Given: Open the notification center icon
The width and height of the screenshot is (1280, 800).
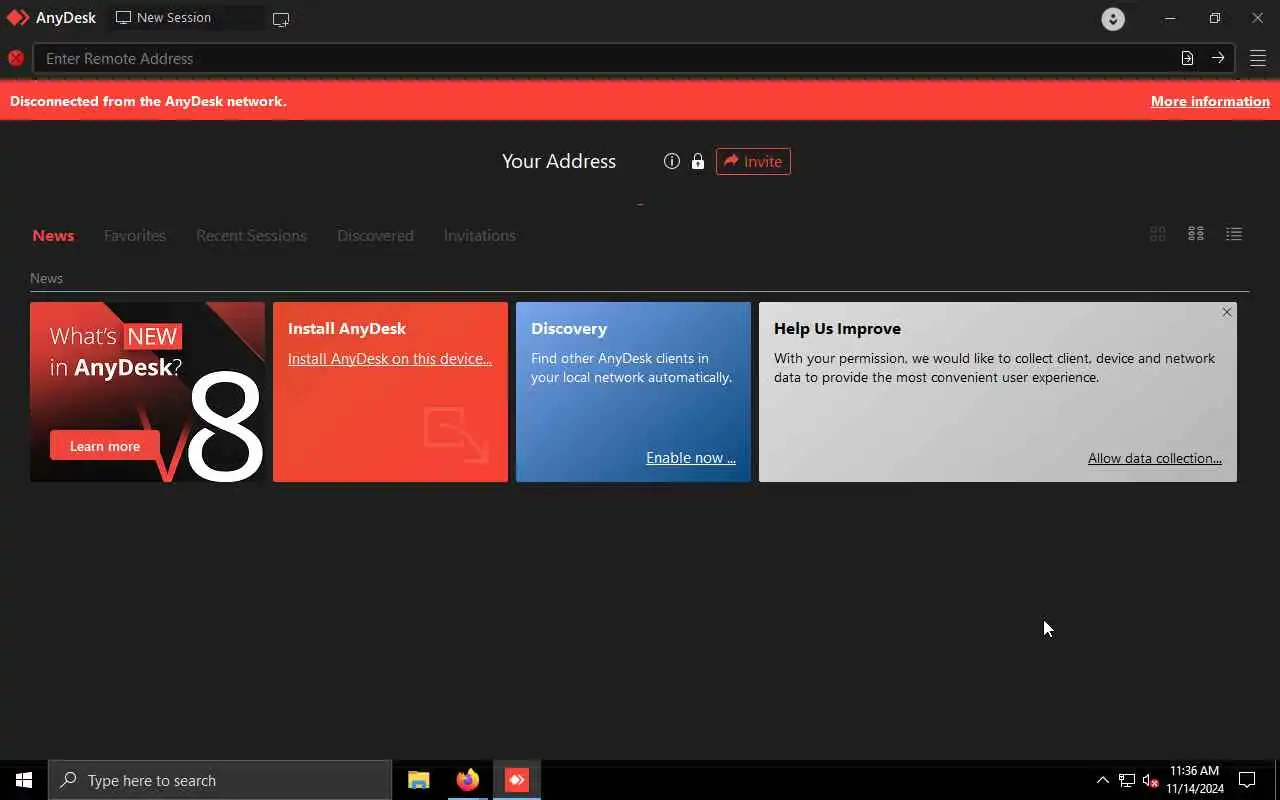Looking at the screenshot, I should coord(1247,780).
